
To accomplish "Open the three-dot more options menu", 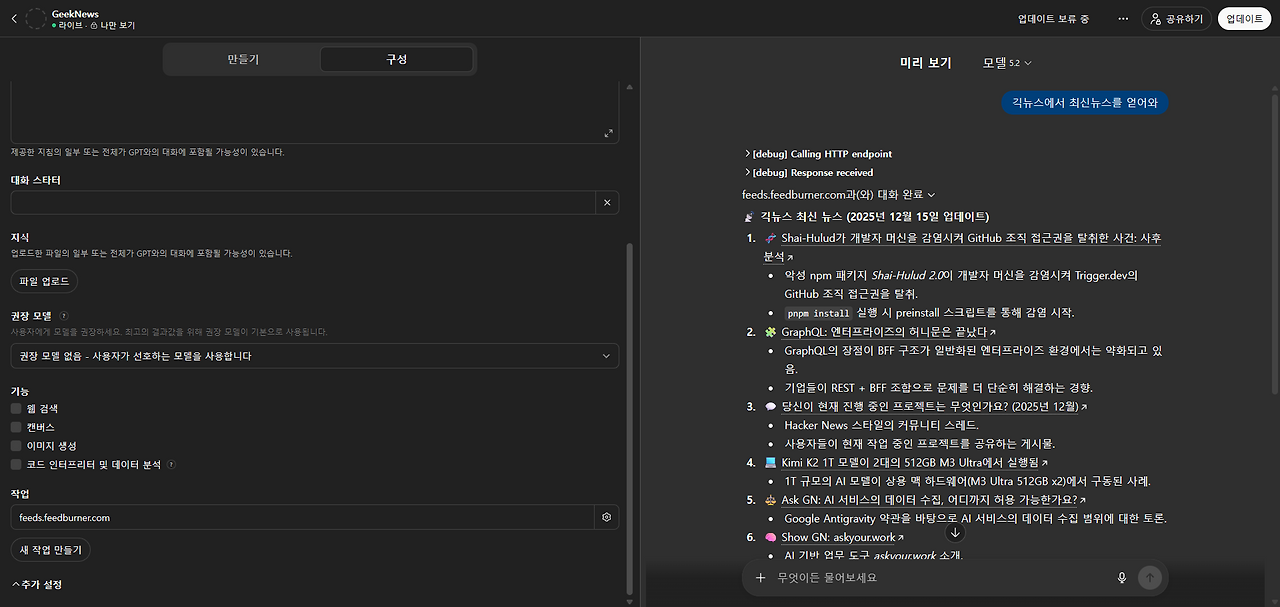I will pyautogui.click(x=1123, y=19).
